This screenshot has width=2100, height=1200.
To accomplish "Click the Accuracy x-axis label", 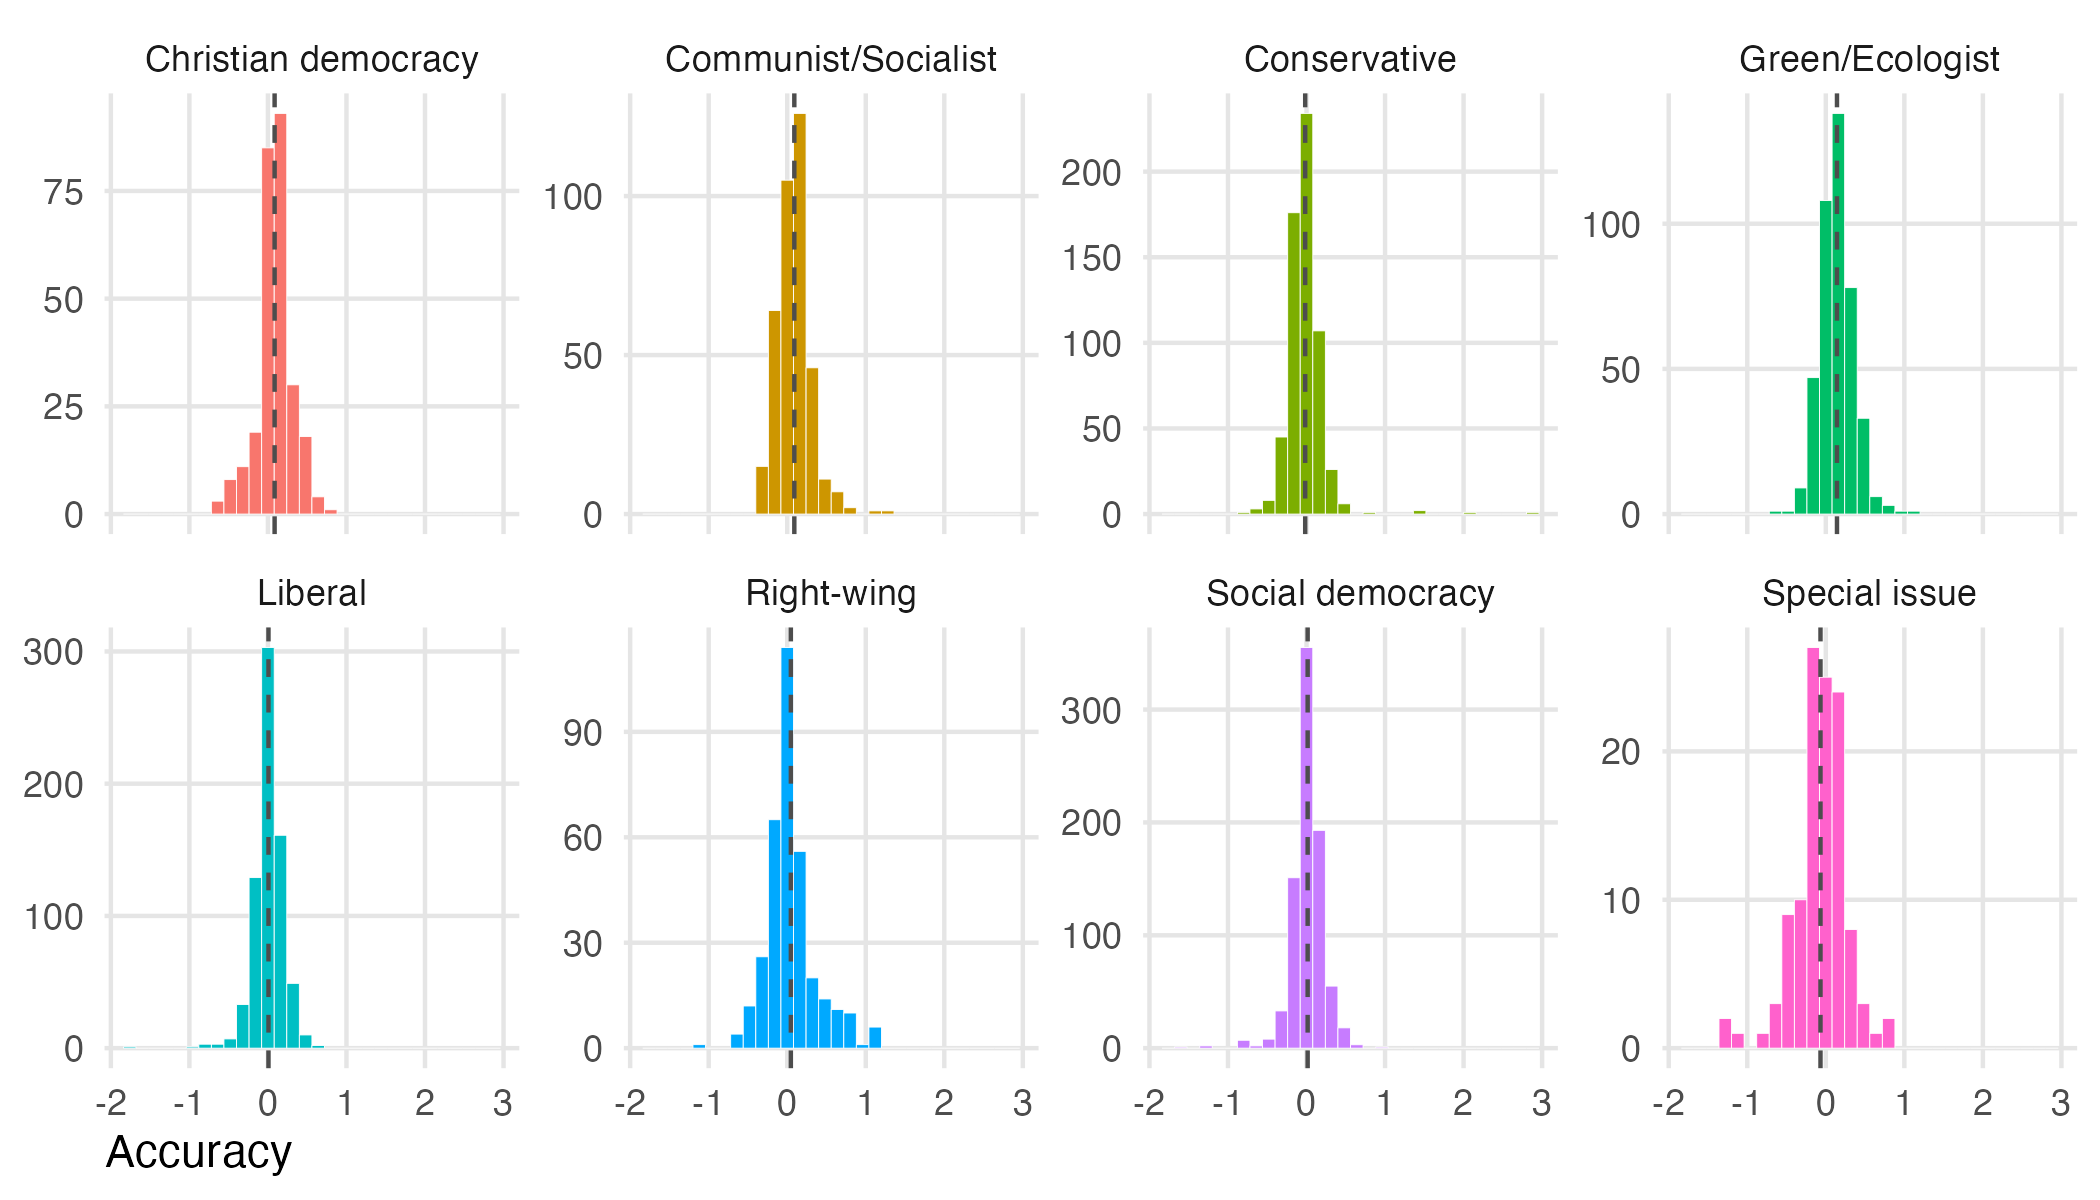I will tap(198, 1152).
